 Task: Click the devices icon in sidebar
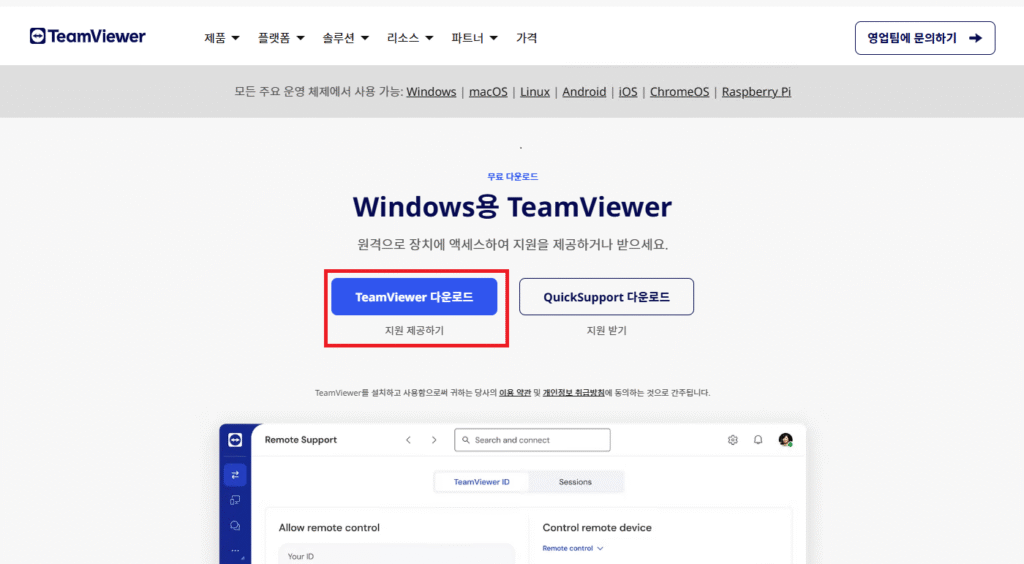pyautogui.click(x=235, y=500)
